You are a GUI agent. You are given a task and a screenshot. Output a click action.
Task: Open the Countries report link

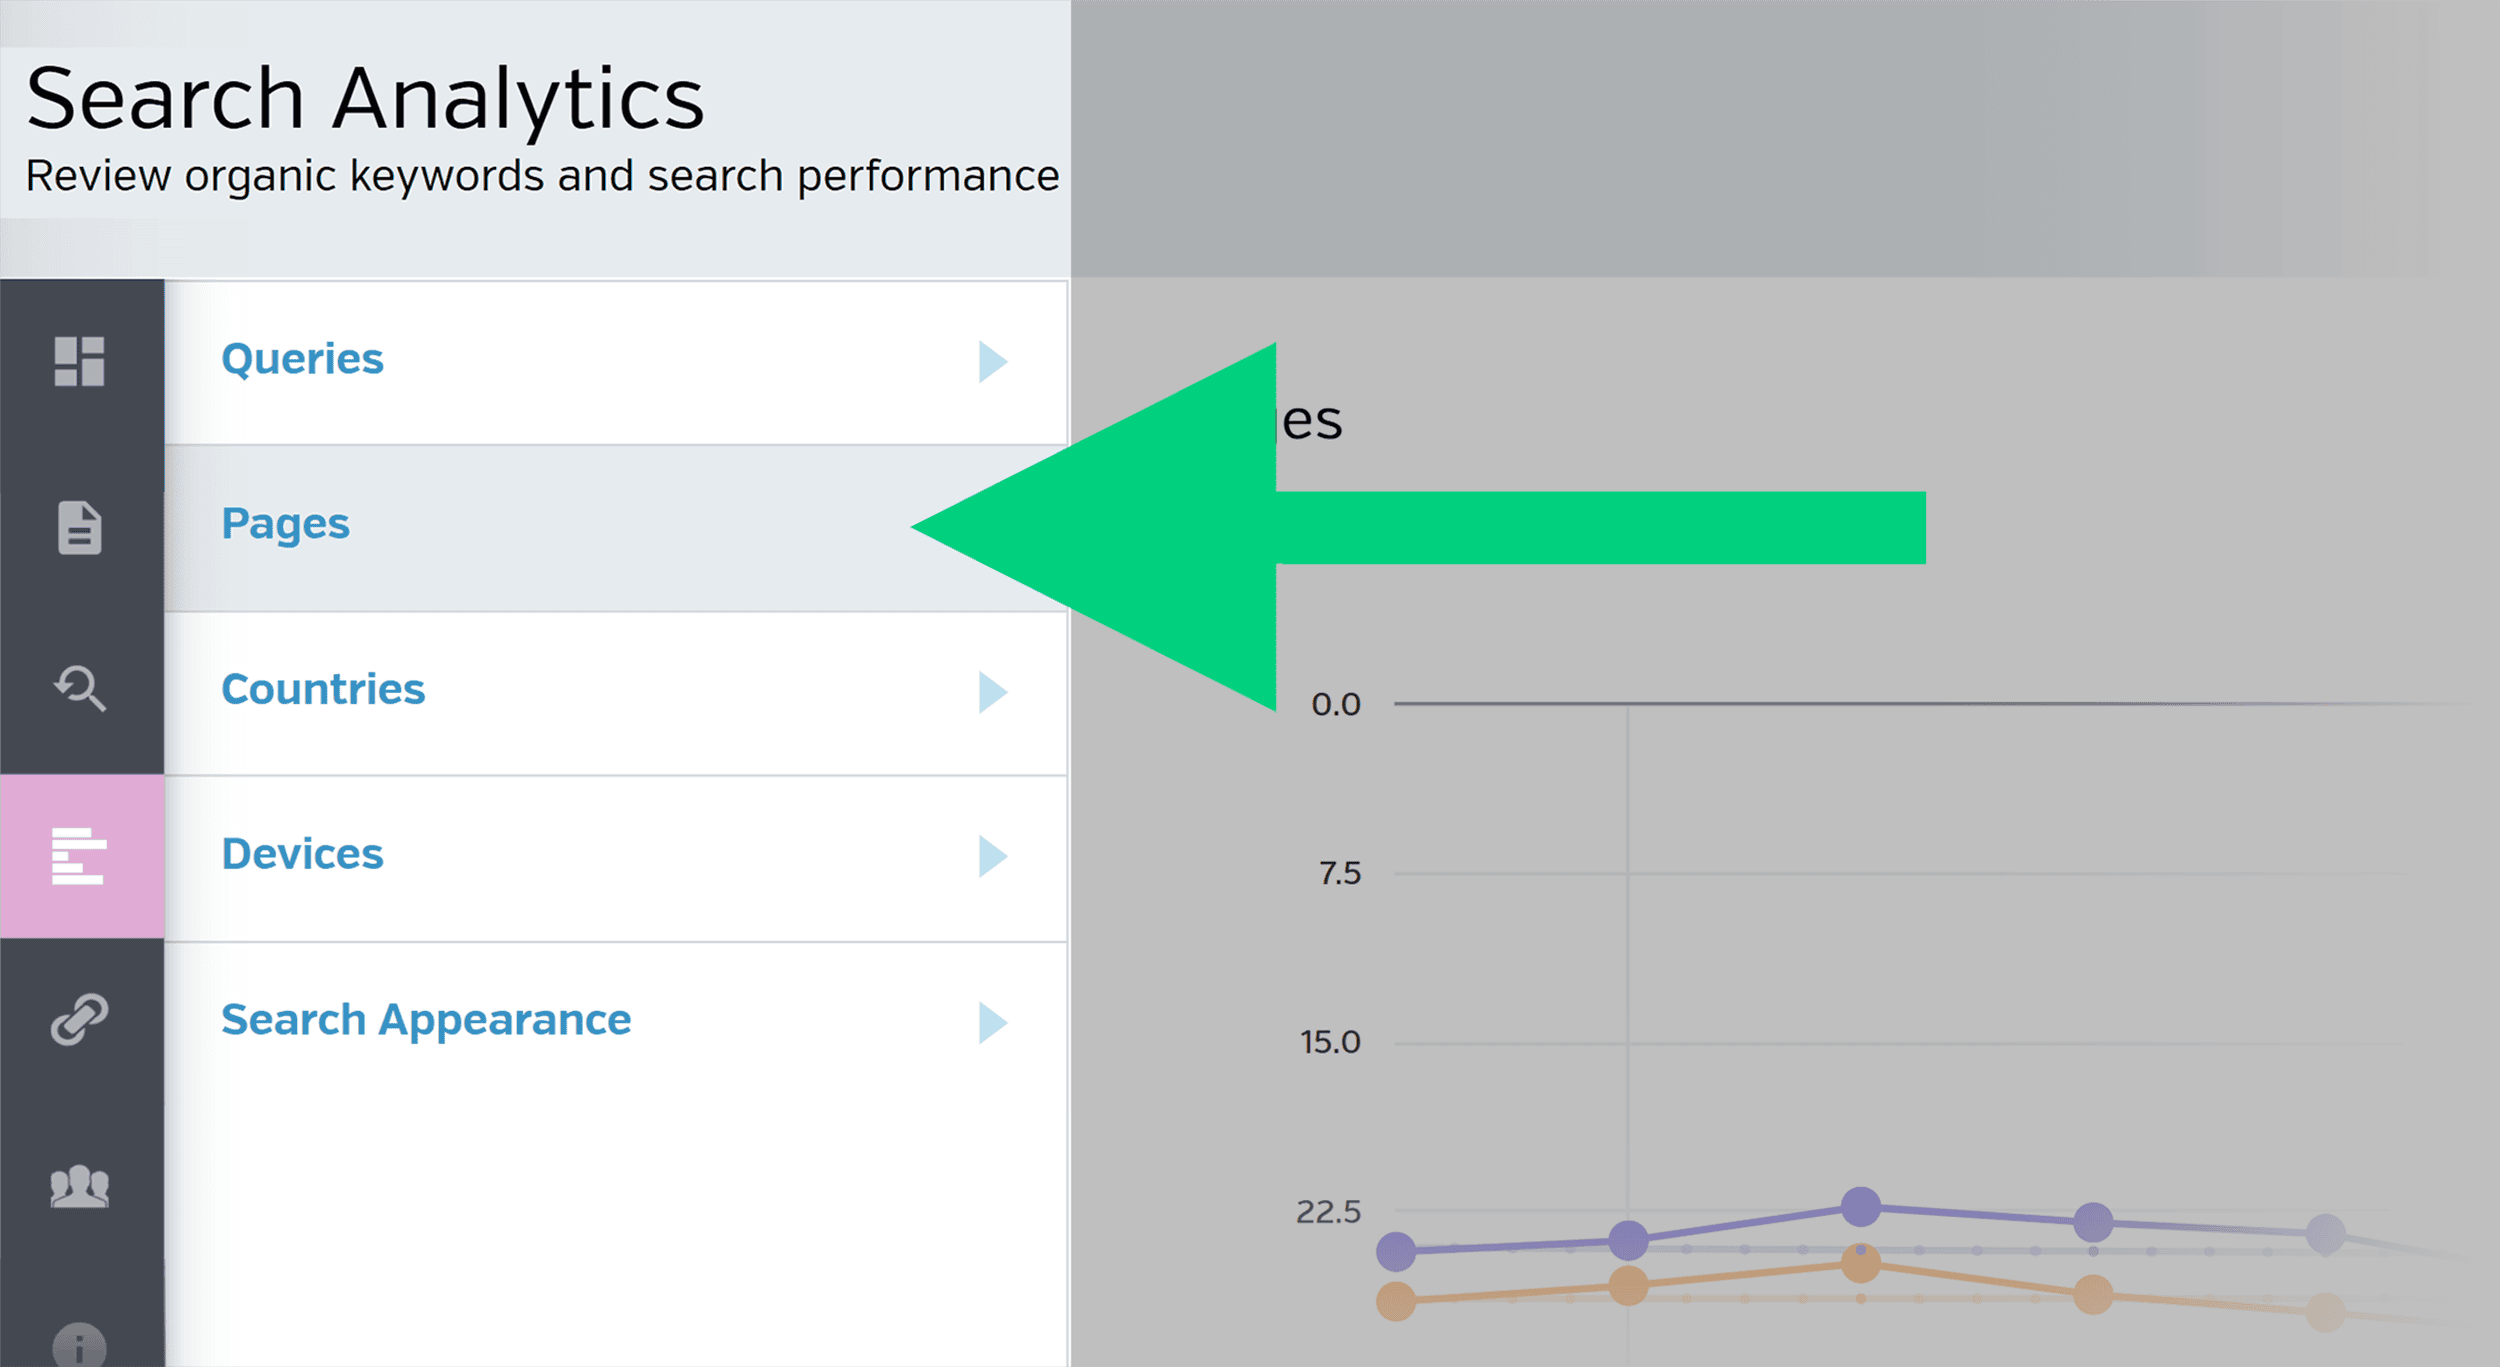(x=323, y=689)
